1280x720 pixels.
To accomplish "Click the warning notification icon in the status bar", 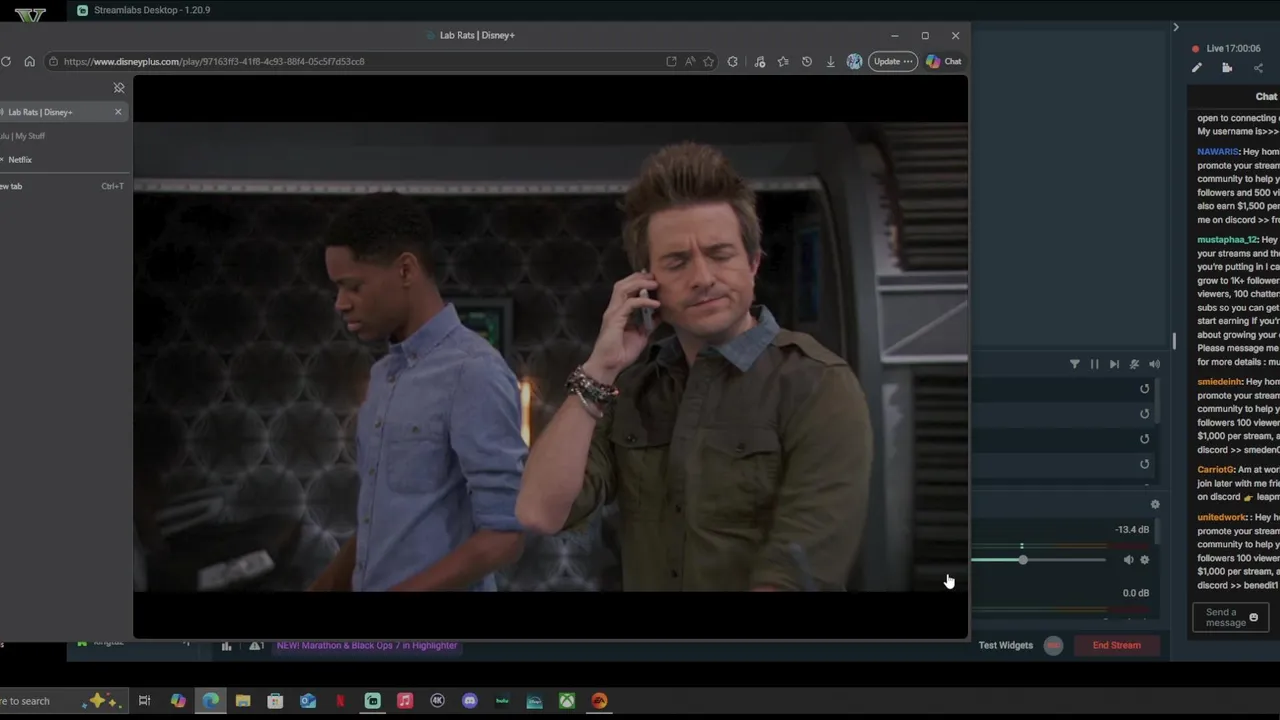I will click(x=256, y=646).
